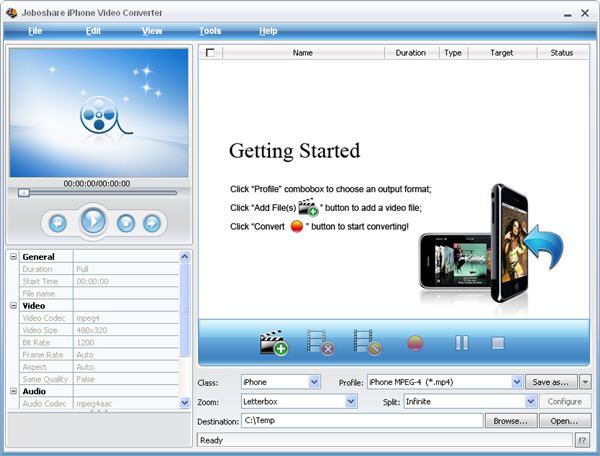
Task: Minimize the converter window
Action: tap(567, 14)
